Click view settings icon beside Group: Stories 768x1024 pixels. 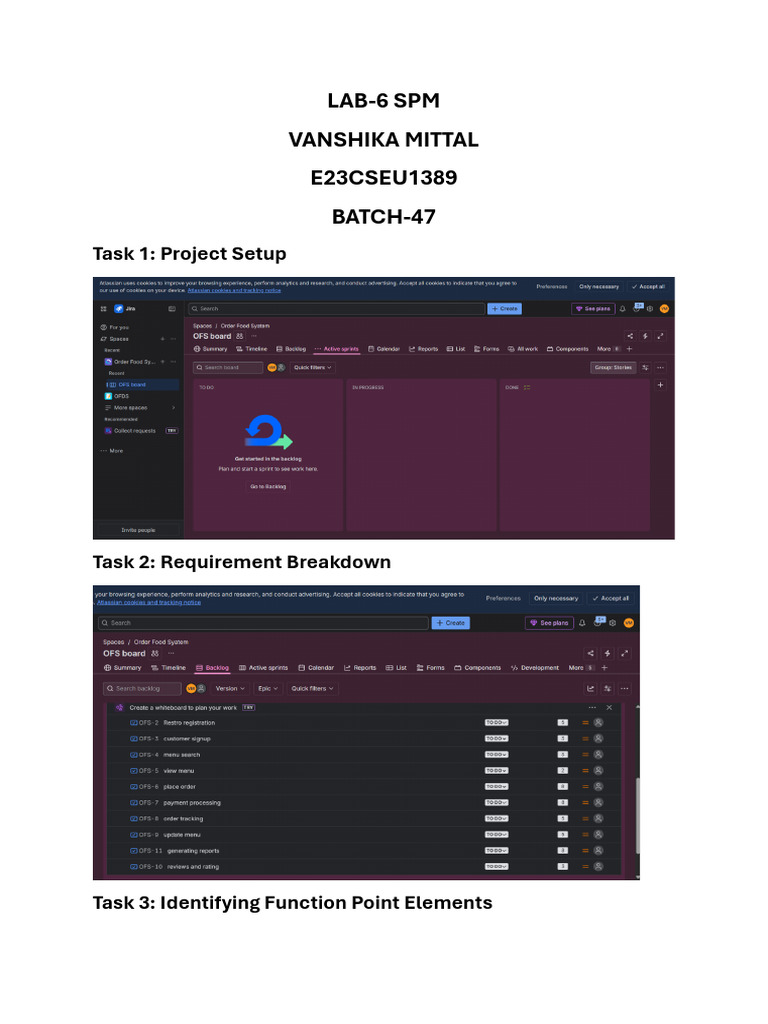(645, 368)
